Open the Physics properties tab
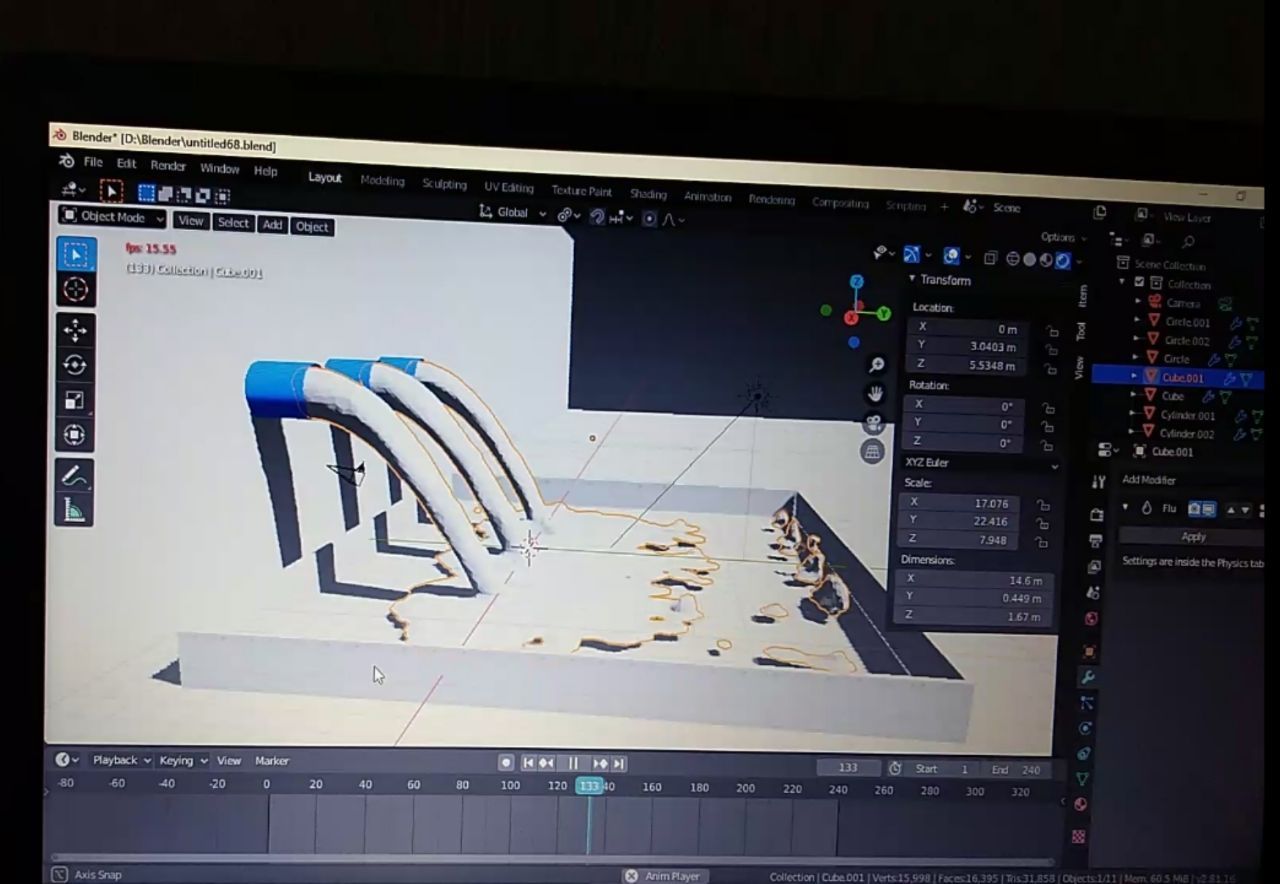The image size is (1280, 884). [1085, 728]
